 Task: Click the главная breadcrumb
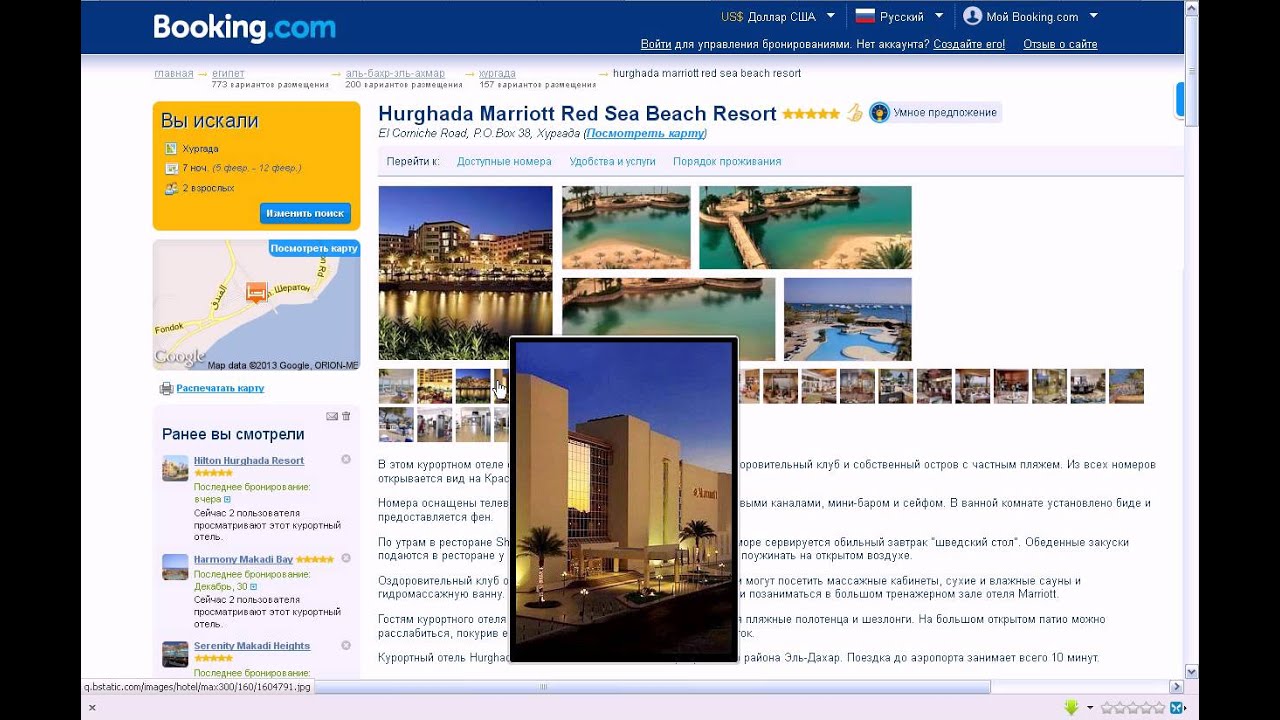coord(174,73)
